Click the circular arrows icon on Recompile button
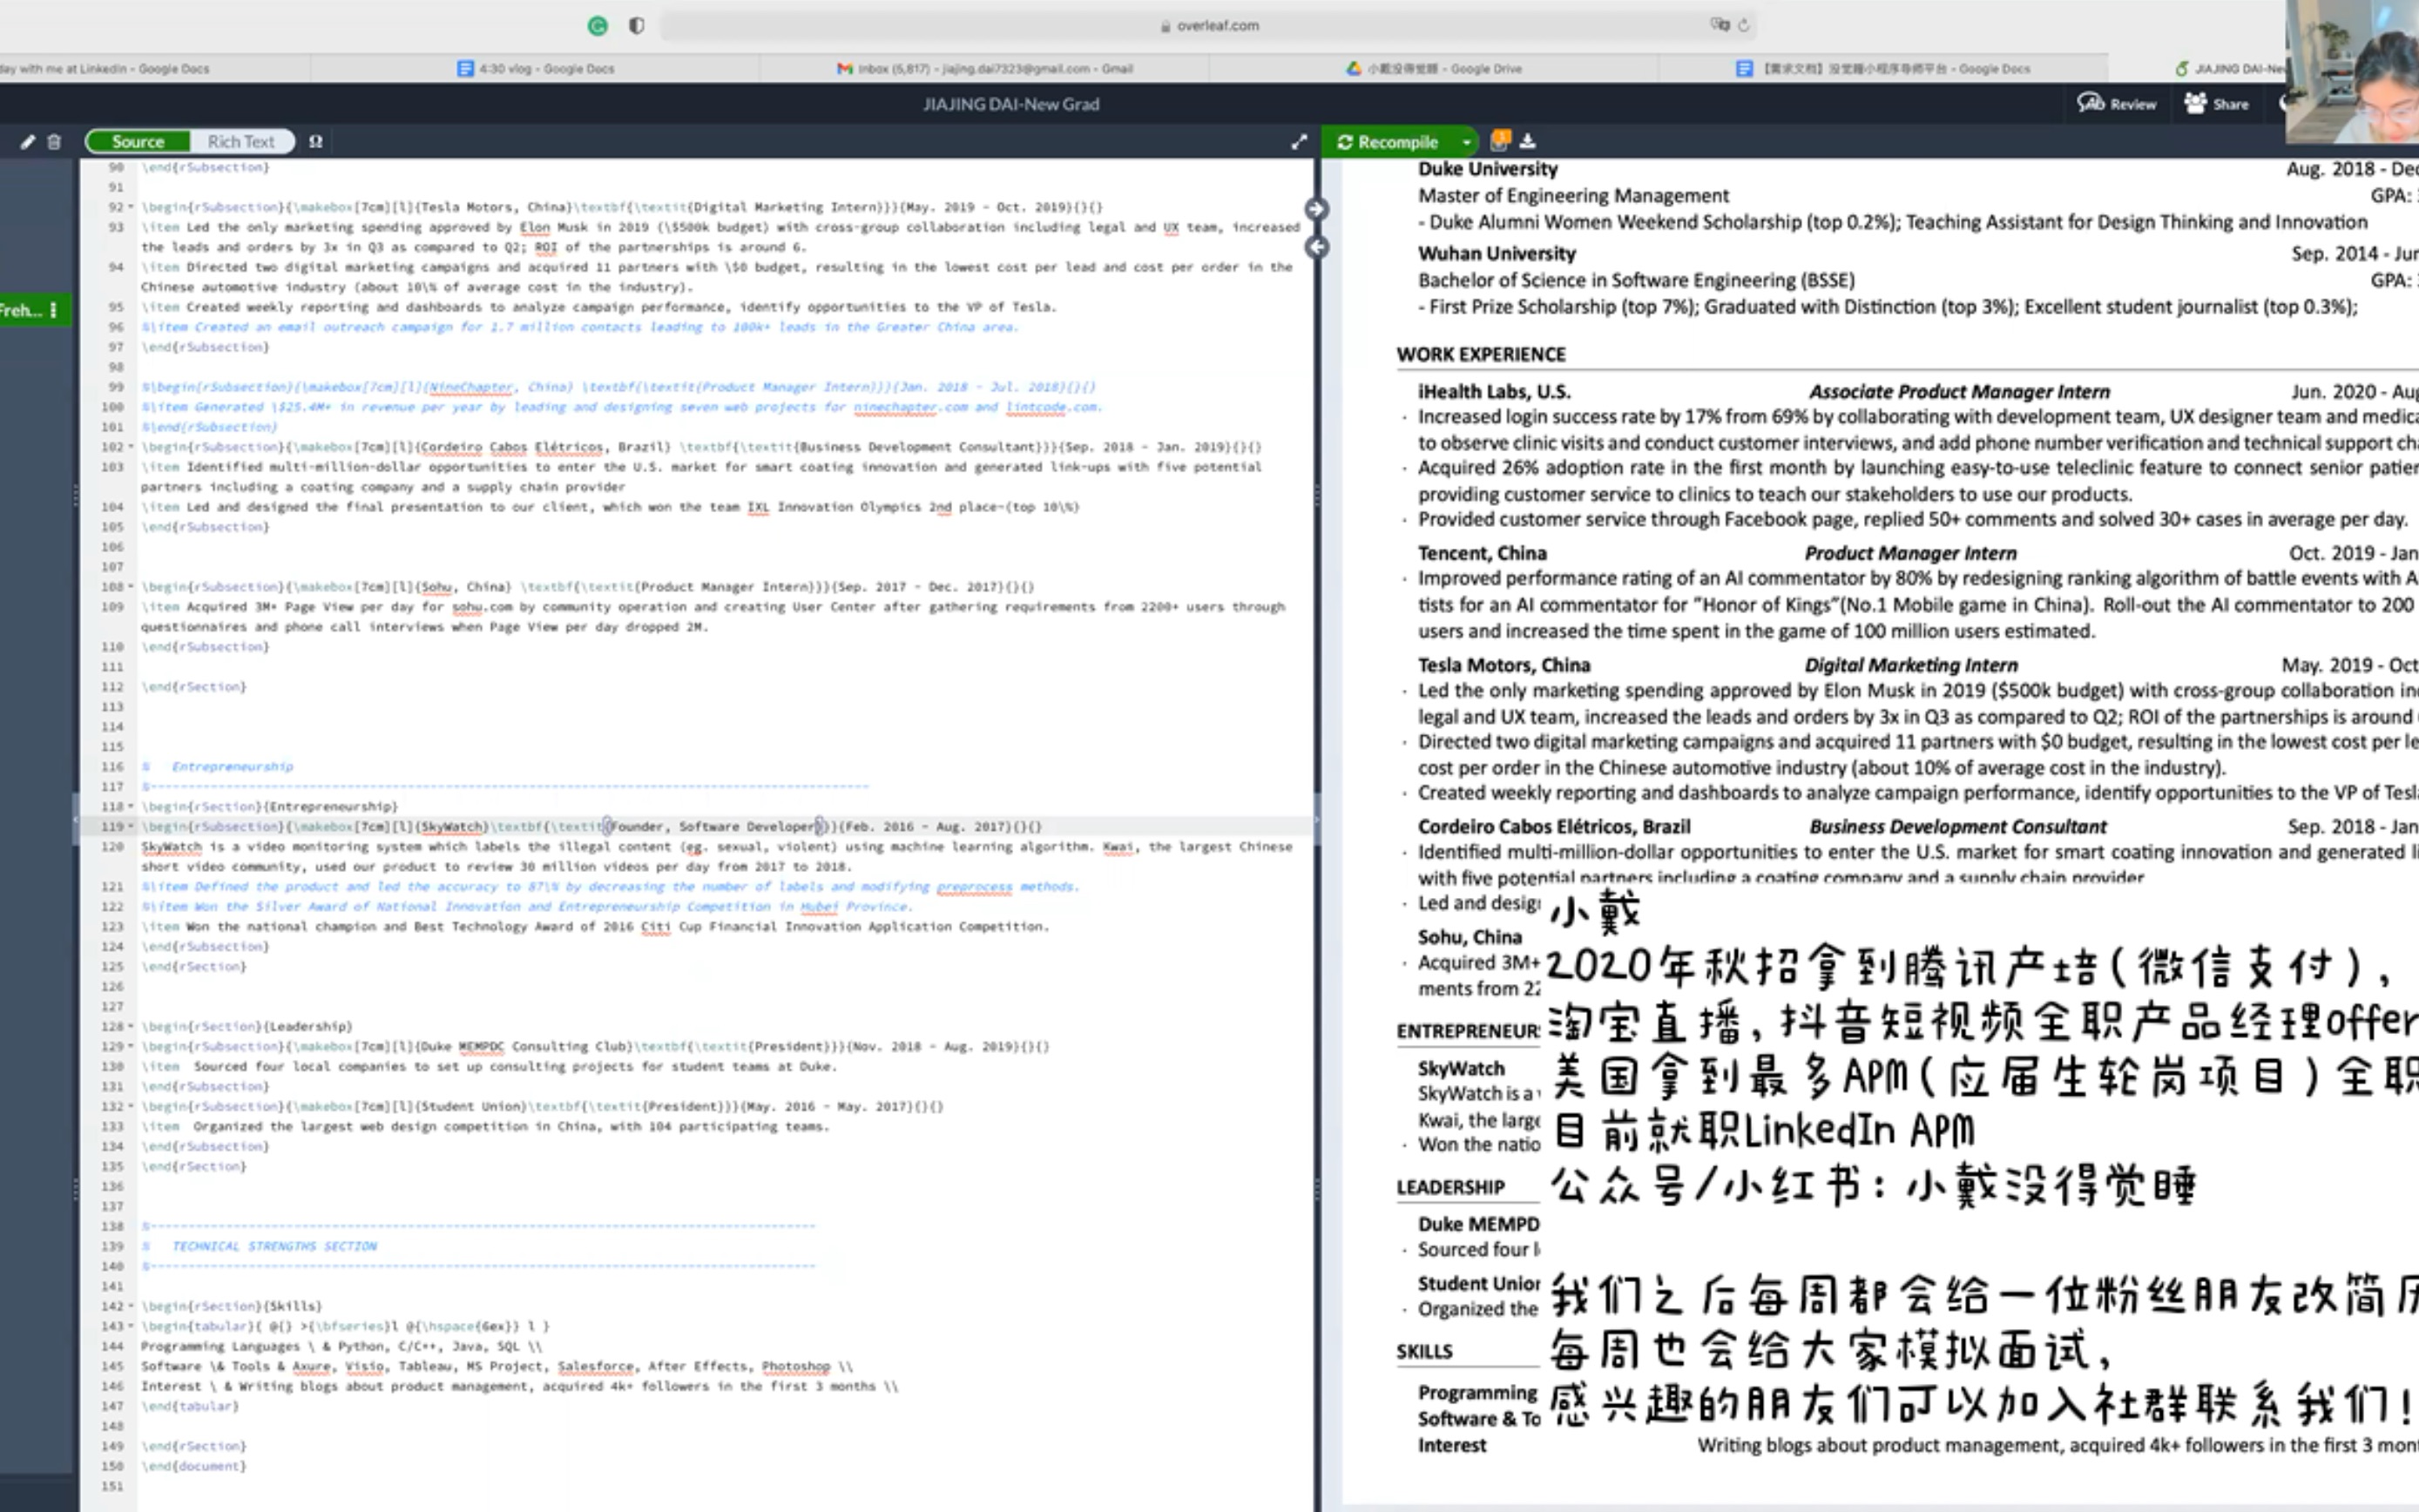This screenshot has width=2419, height=1512. point(1345,142)
